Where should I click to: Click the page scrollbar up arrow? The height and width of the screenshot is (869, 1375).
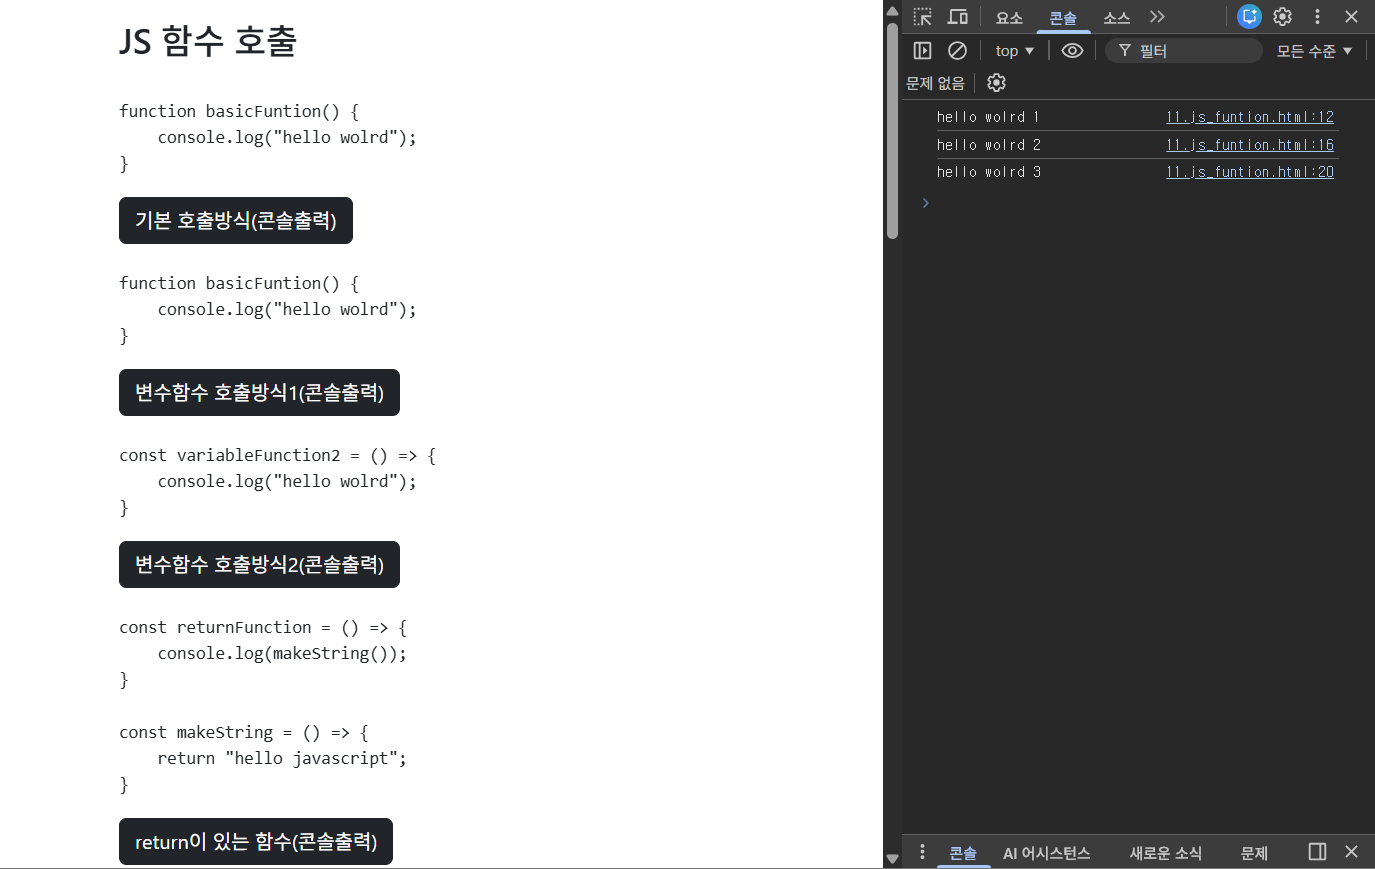[892, 10]
